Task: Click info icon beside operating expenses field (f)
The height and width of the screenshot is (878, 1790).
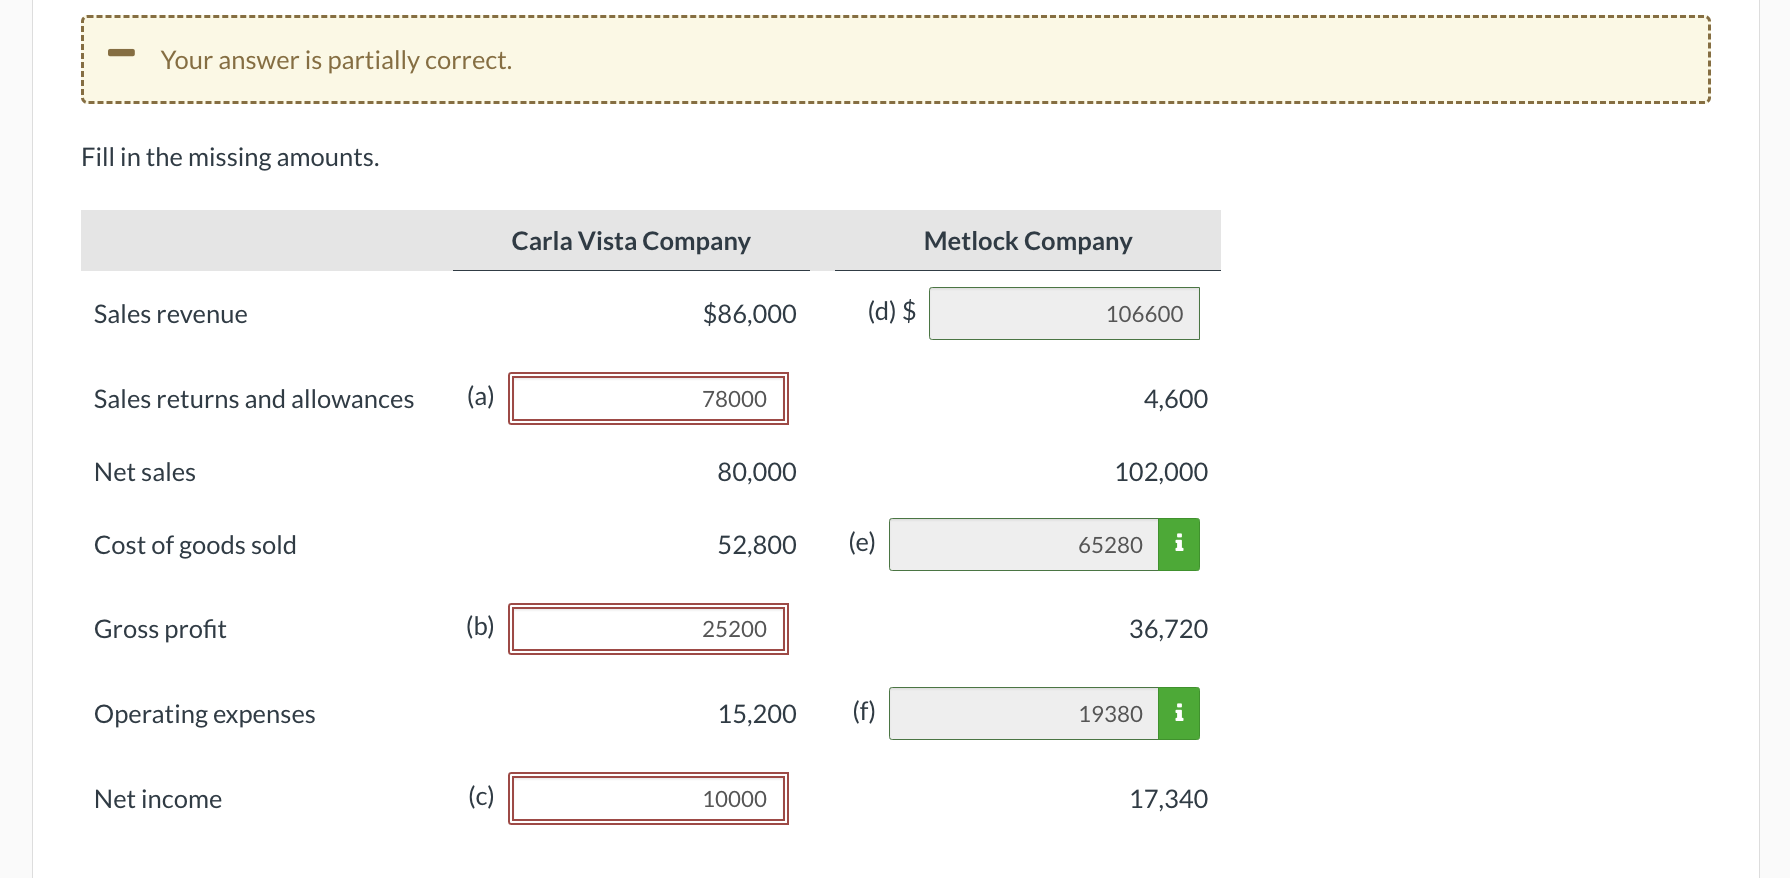Action: pyautogui.click(x=1179, y=713)
